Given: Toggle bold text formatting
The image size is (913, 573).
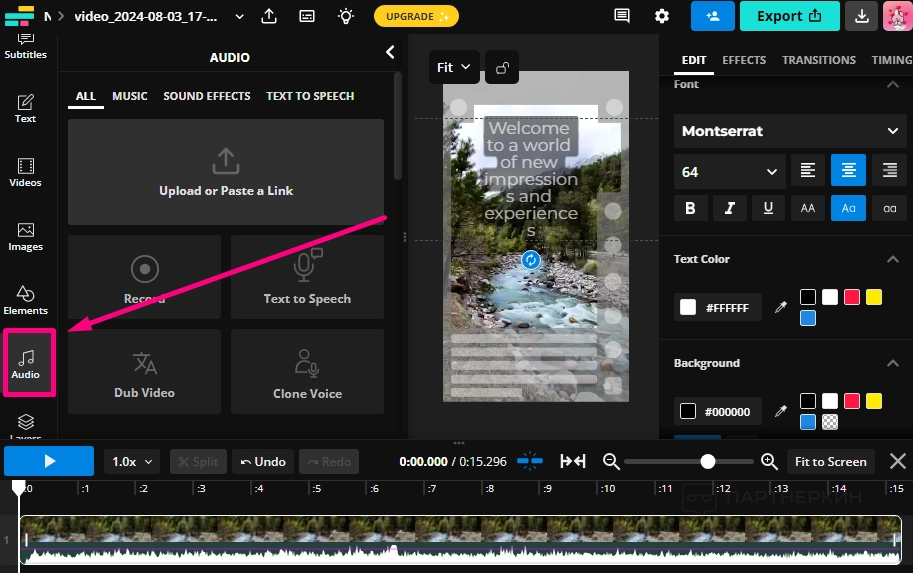Looking at the screenshot, I should click(x=690, y=208).
